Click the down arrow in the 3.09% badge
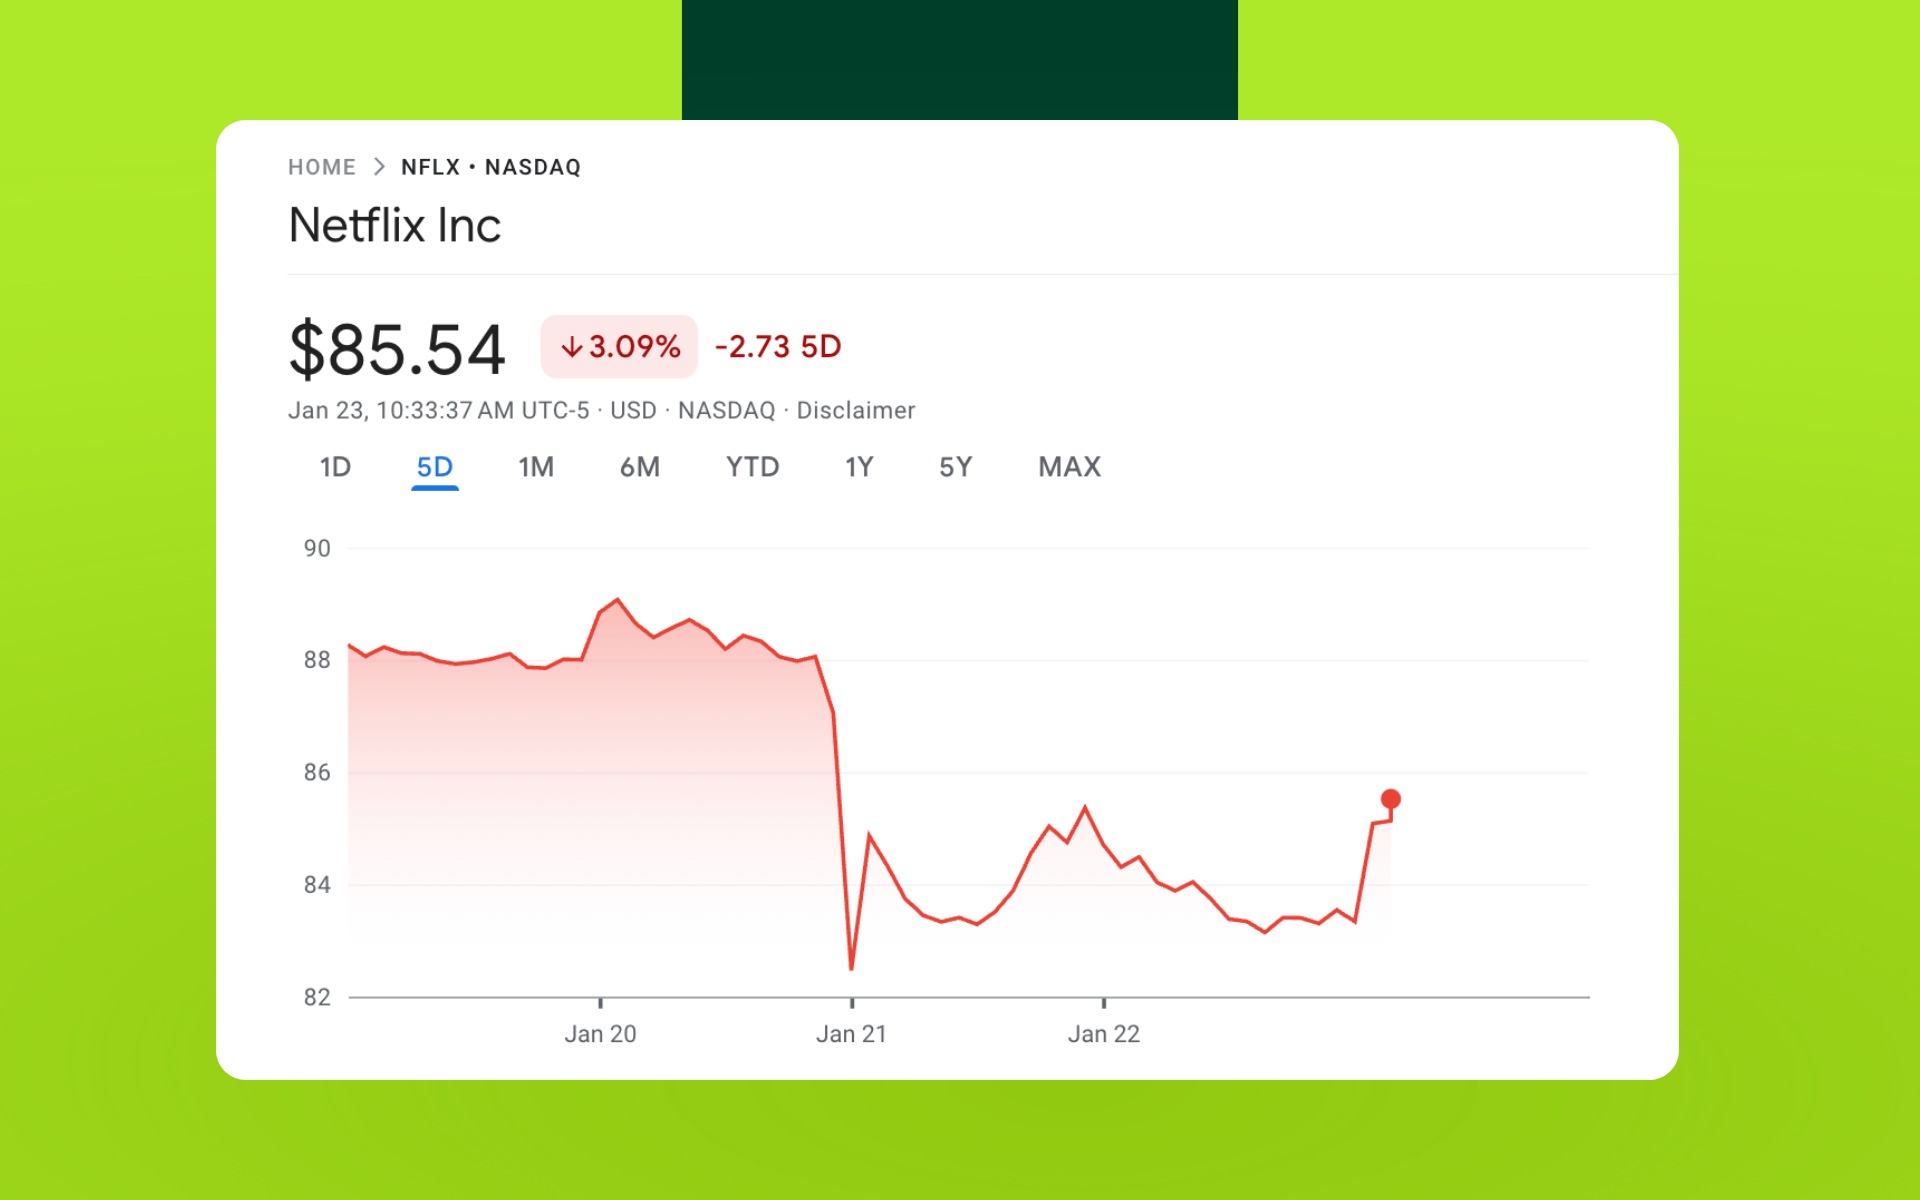Image resolution: width=1920 pixels, height=1200 pixels. click(x=571, y=347)
